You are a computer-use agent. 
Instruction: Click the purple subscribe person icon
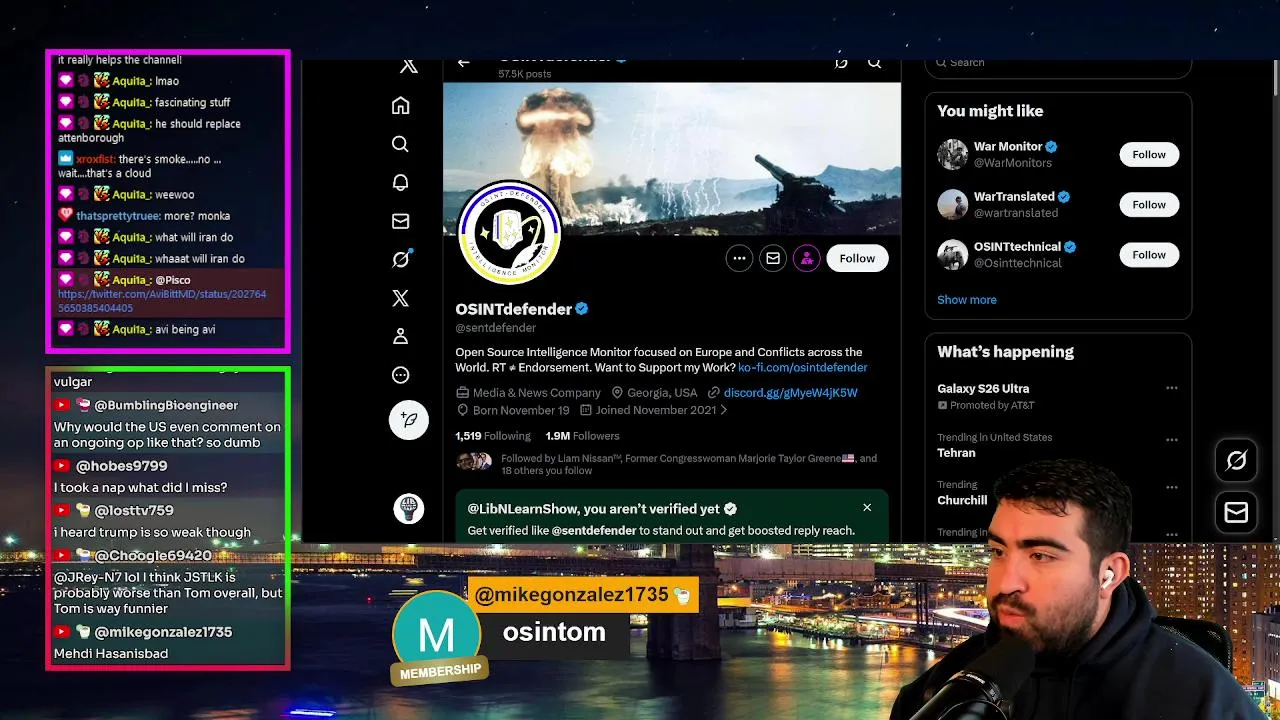point(806,258)
